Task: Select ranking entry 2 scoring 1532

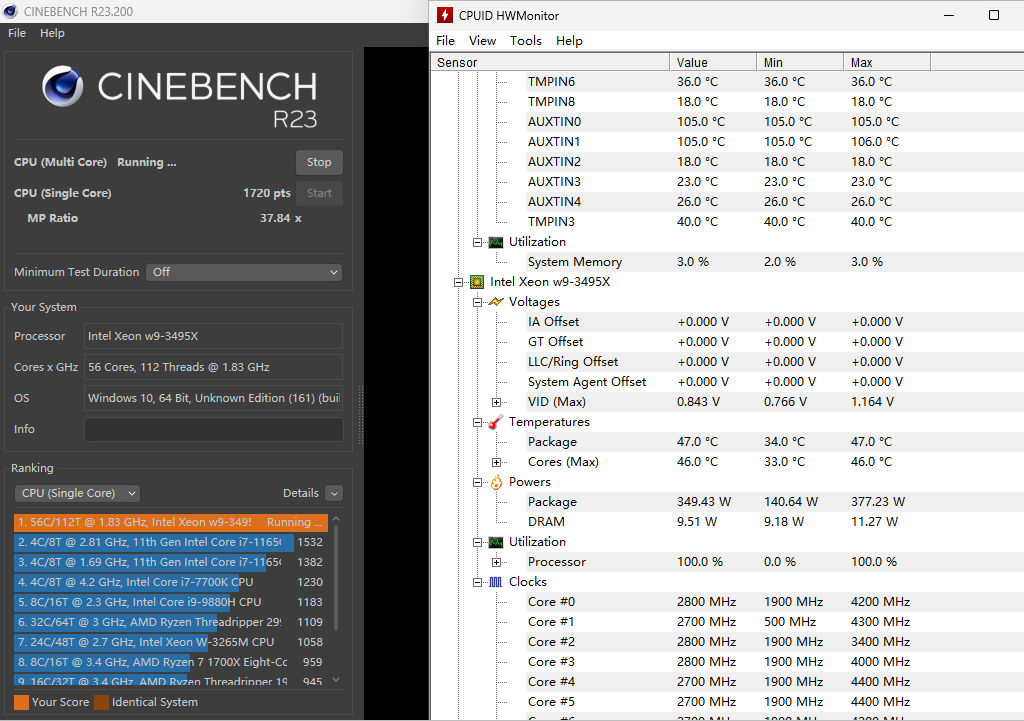Action: [171, 543]
